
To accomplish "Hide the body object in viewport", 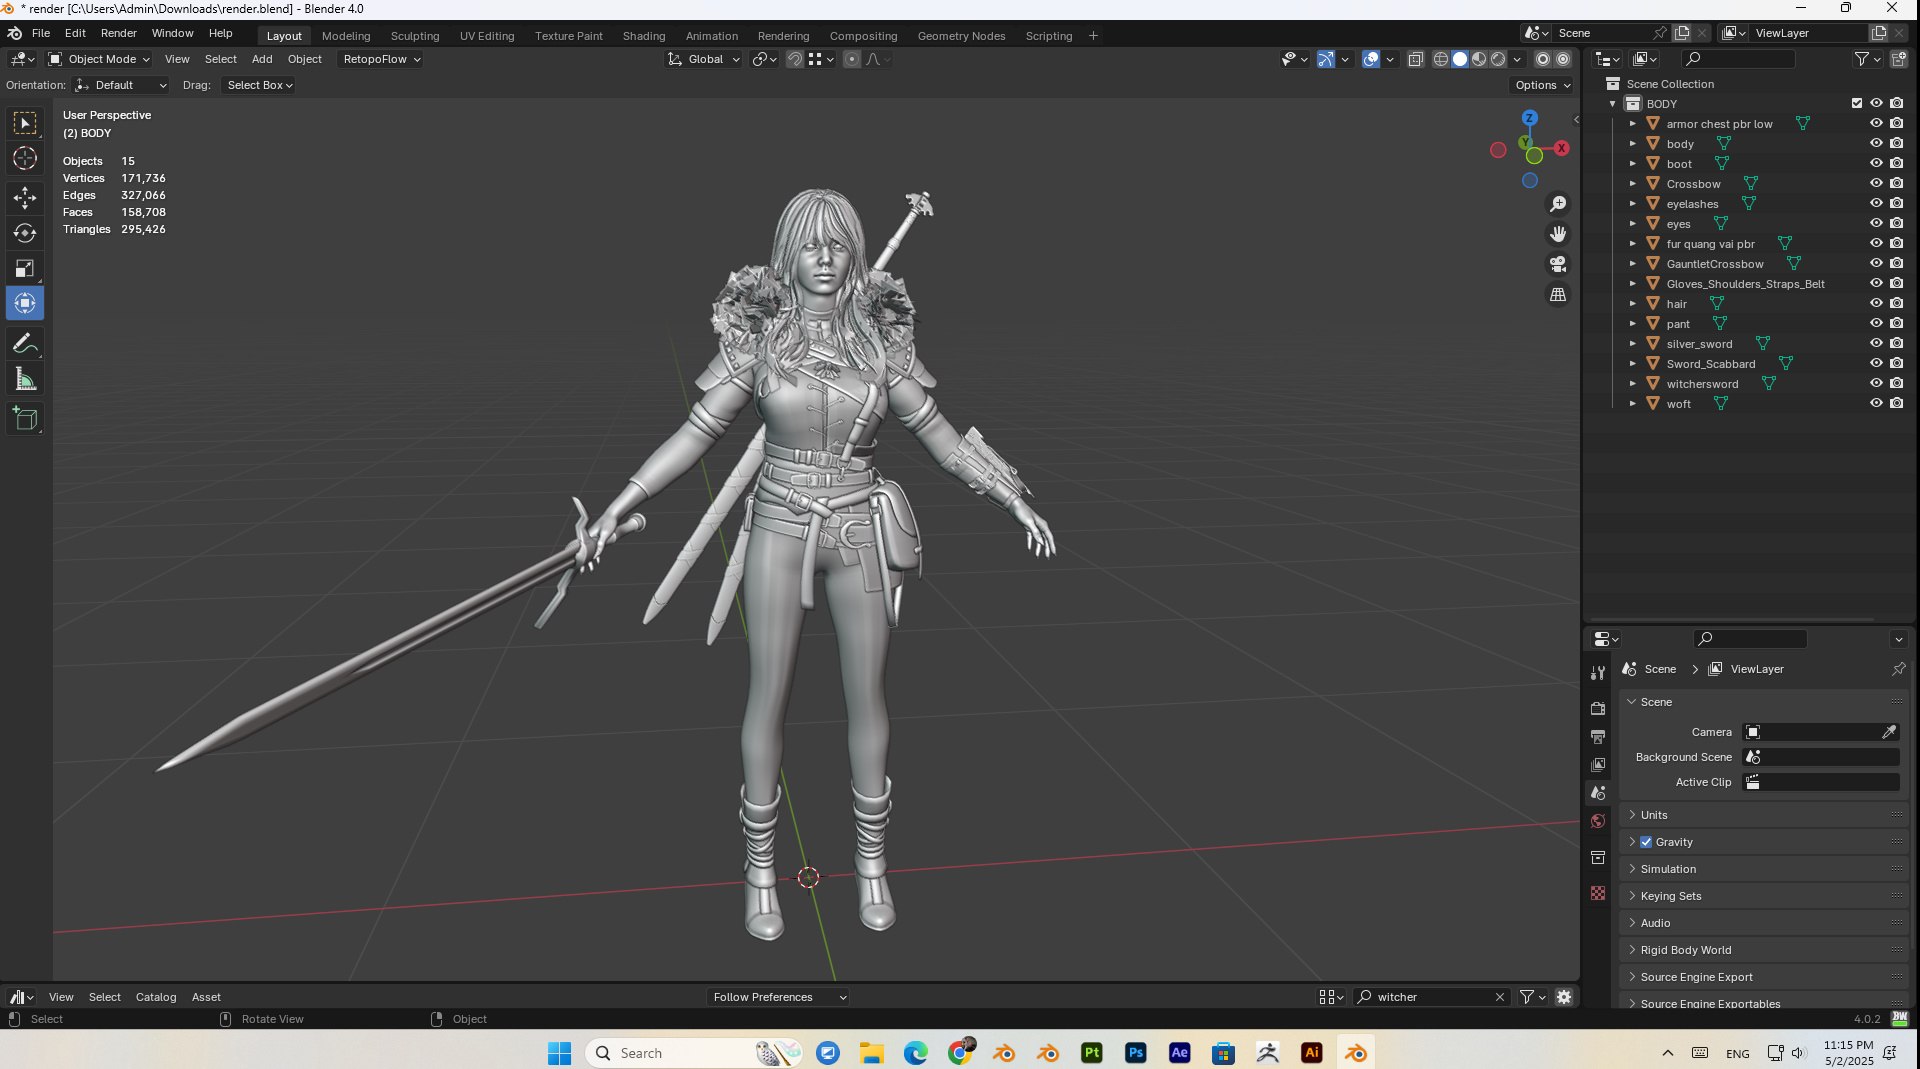I will [x=1876, y=143].
